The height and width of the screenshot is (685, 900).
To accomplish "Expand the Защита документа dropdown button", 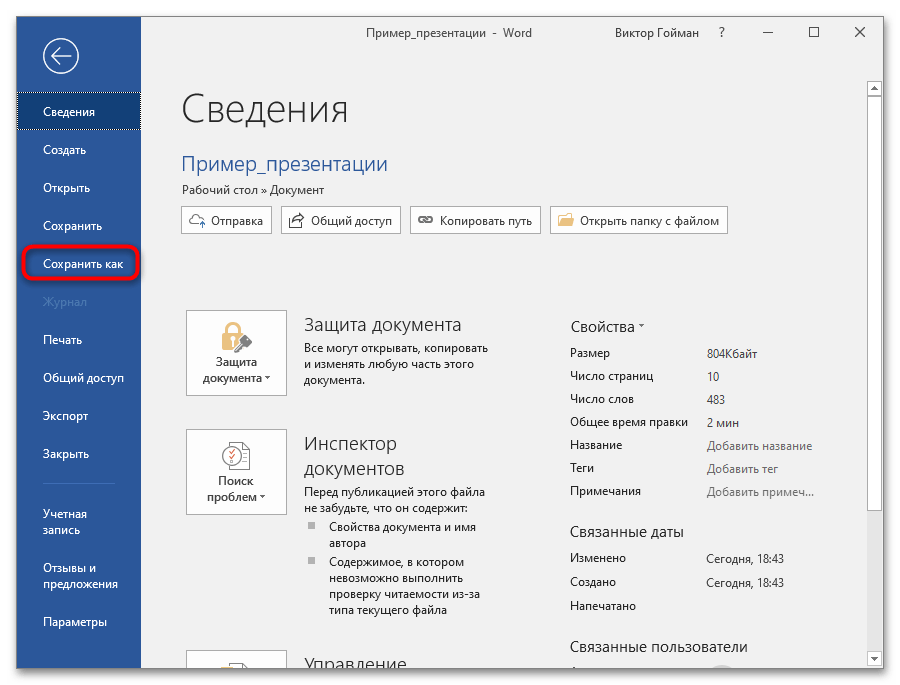I will [236, 353].
